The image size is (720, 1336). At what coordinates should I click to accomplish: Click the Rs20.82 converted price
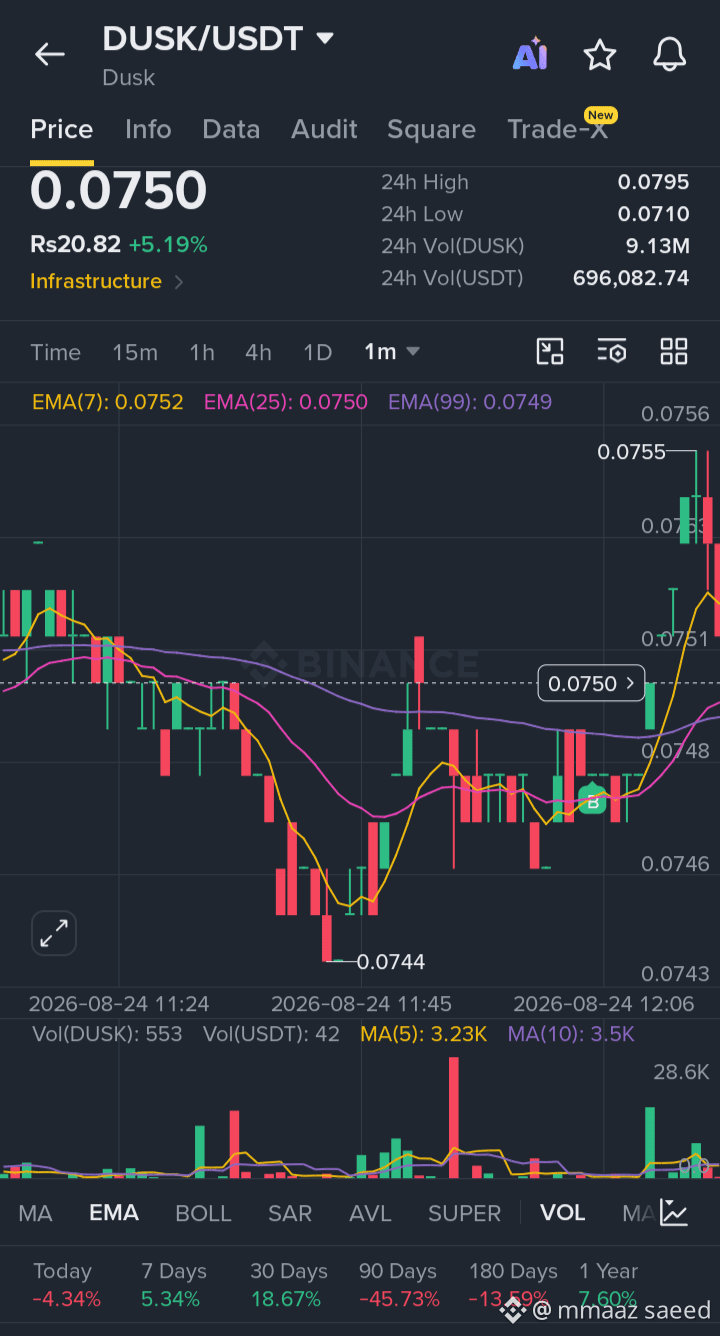pyautogui.click(x=75, y=244)
